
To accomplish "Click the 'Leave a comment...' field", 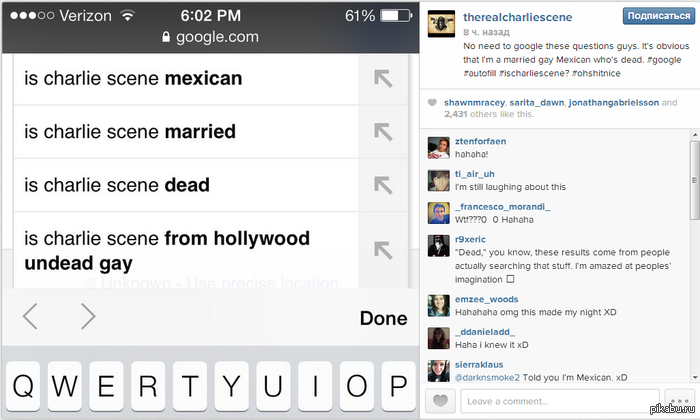I will [x=560, y=401].
